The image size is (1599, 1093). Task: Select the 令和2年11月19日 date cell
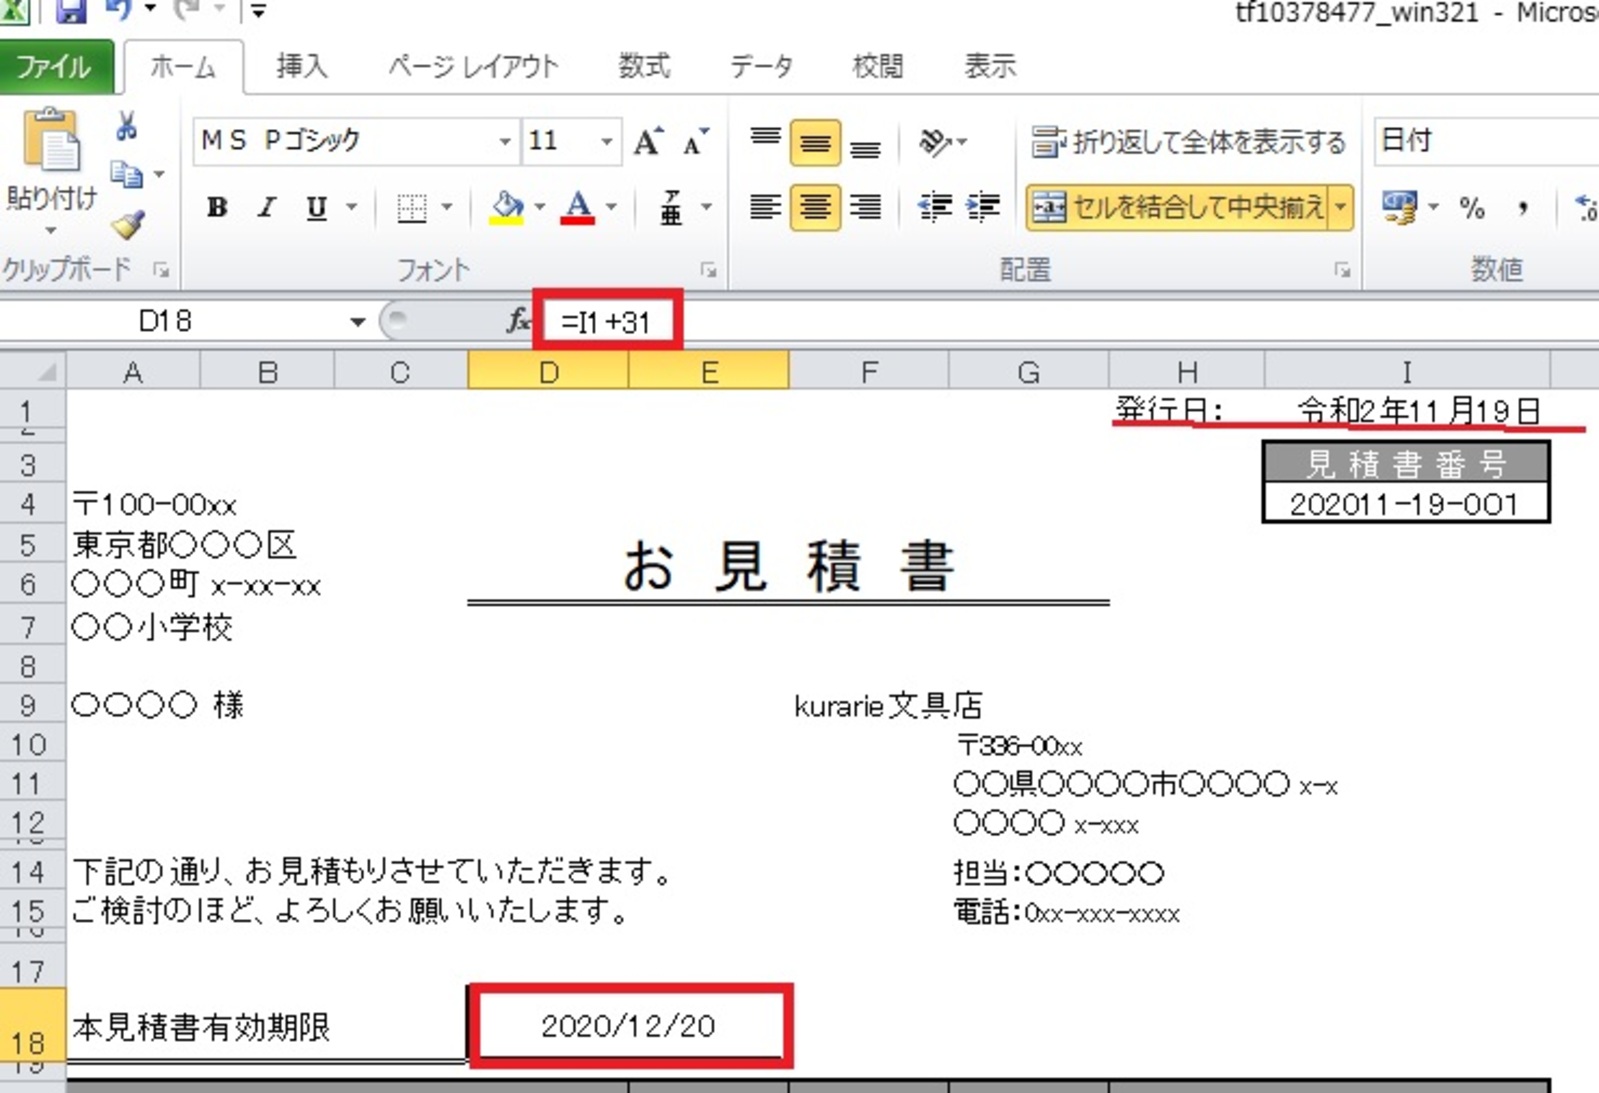1407,410
